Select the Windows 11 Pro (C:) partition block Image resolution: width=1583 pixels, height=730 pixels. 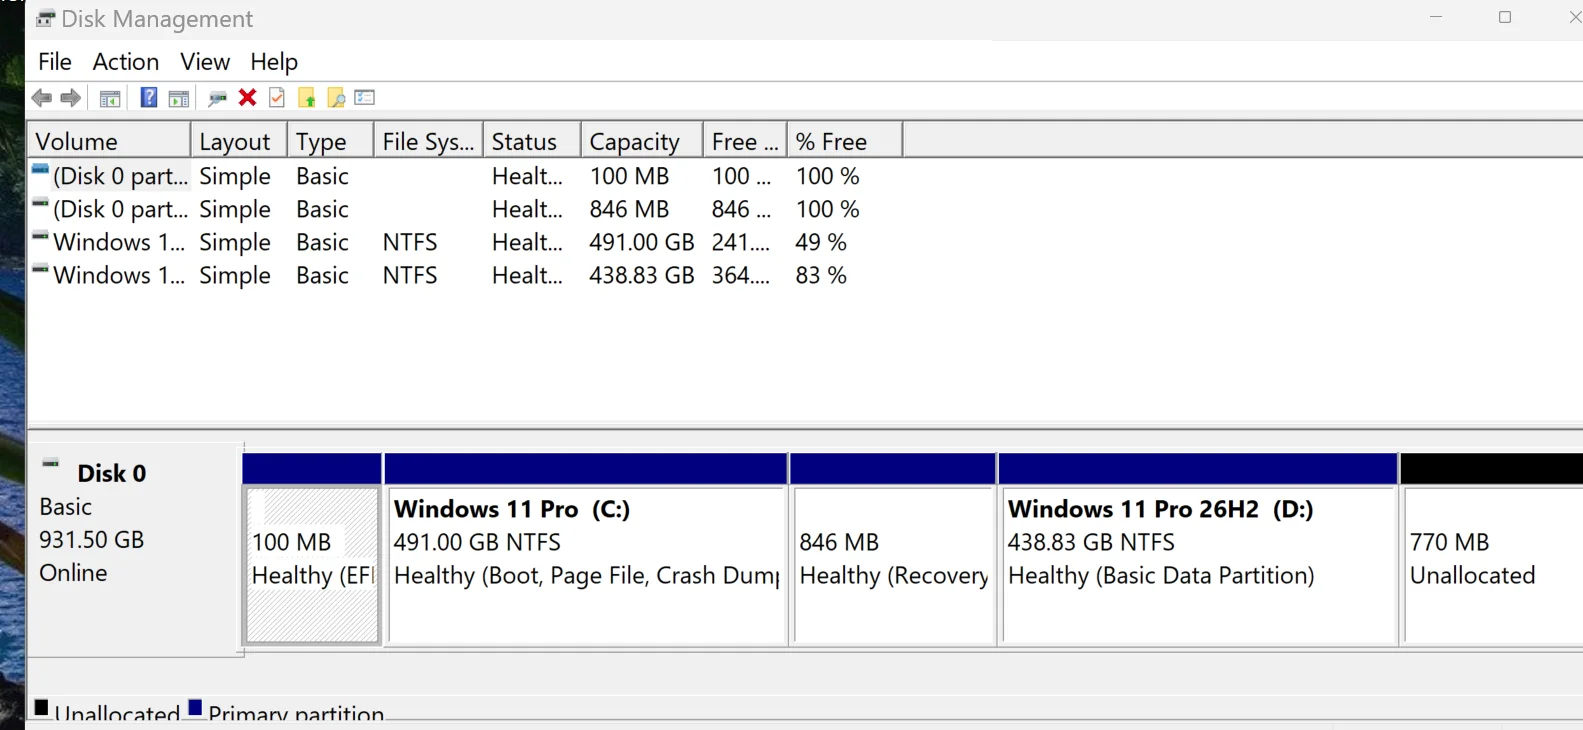(x=586, y=565)
